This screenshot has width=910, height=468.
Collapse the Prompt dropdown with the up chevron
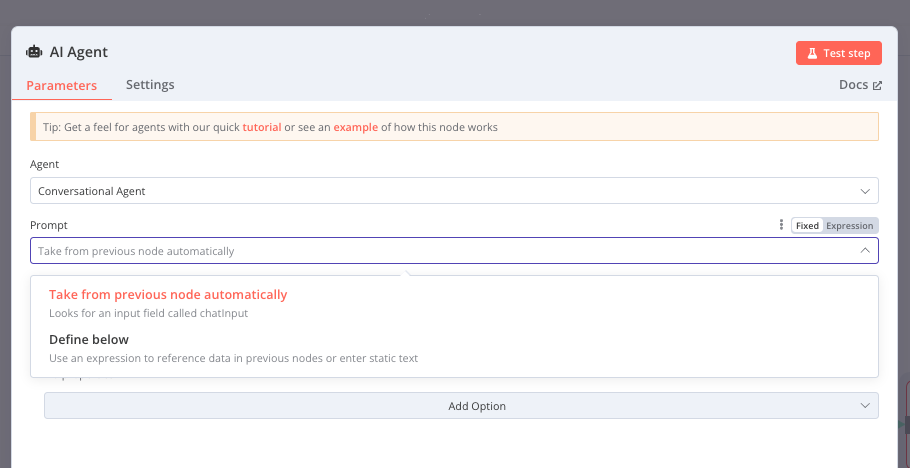tap(865, 250)
